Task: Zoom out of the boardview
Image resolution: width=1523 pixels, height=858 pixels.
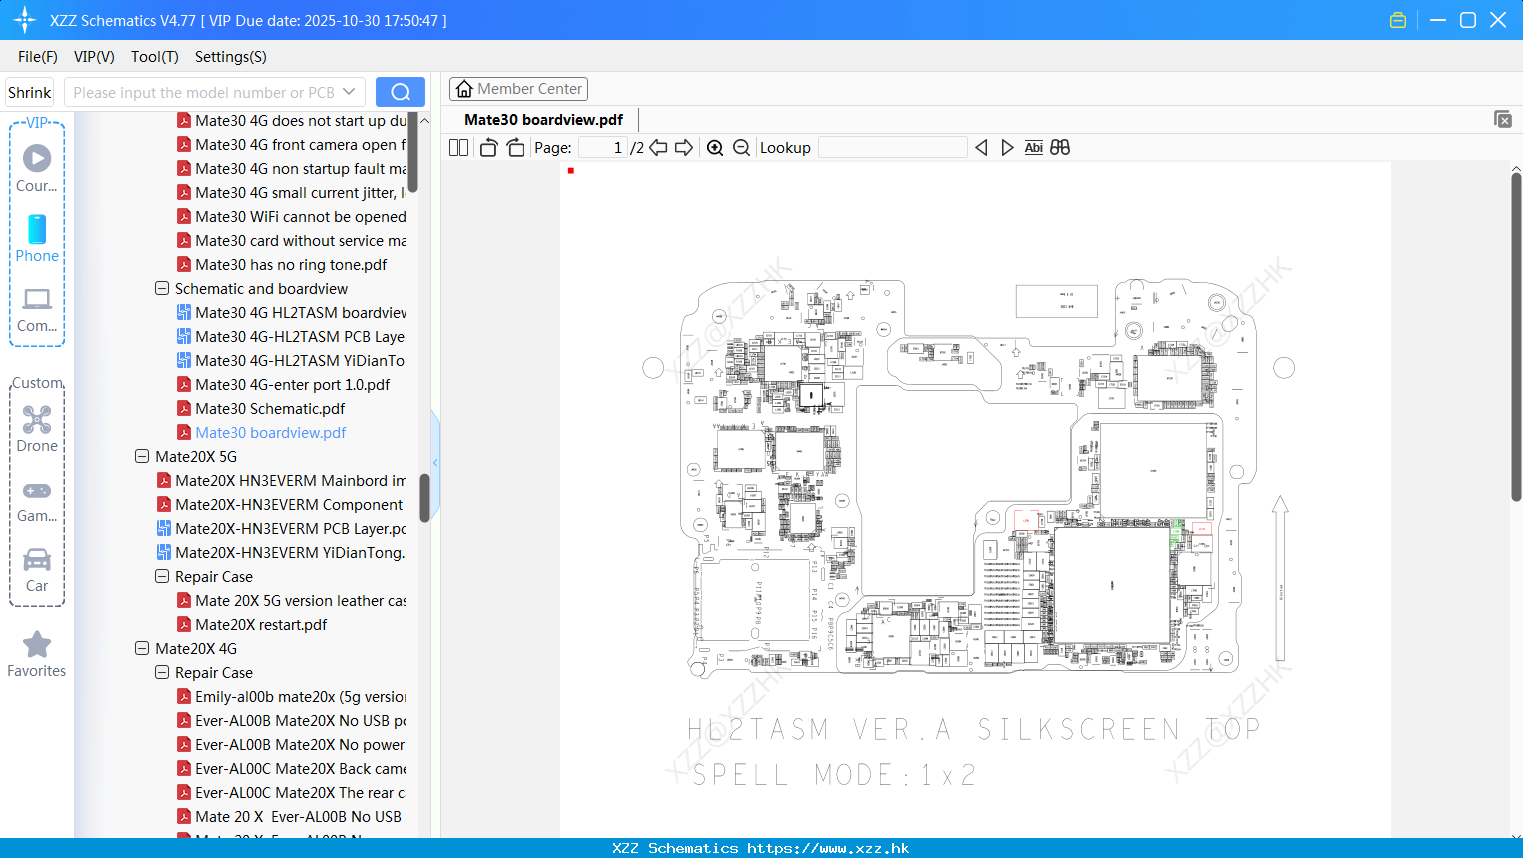Action: (741, 148)
